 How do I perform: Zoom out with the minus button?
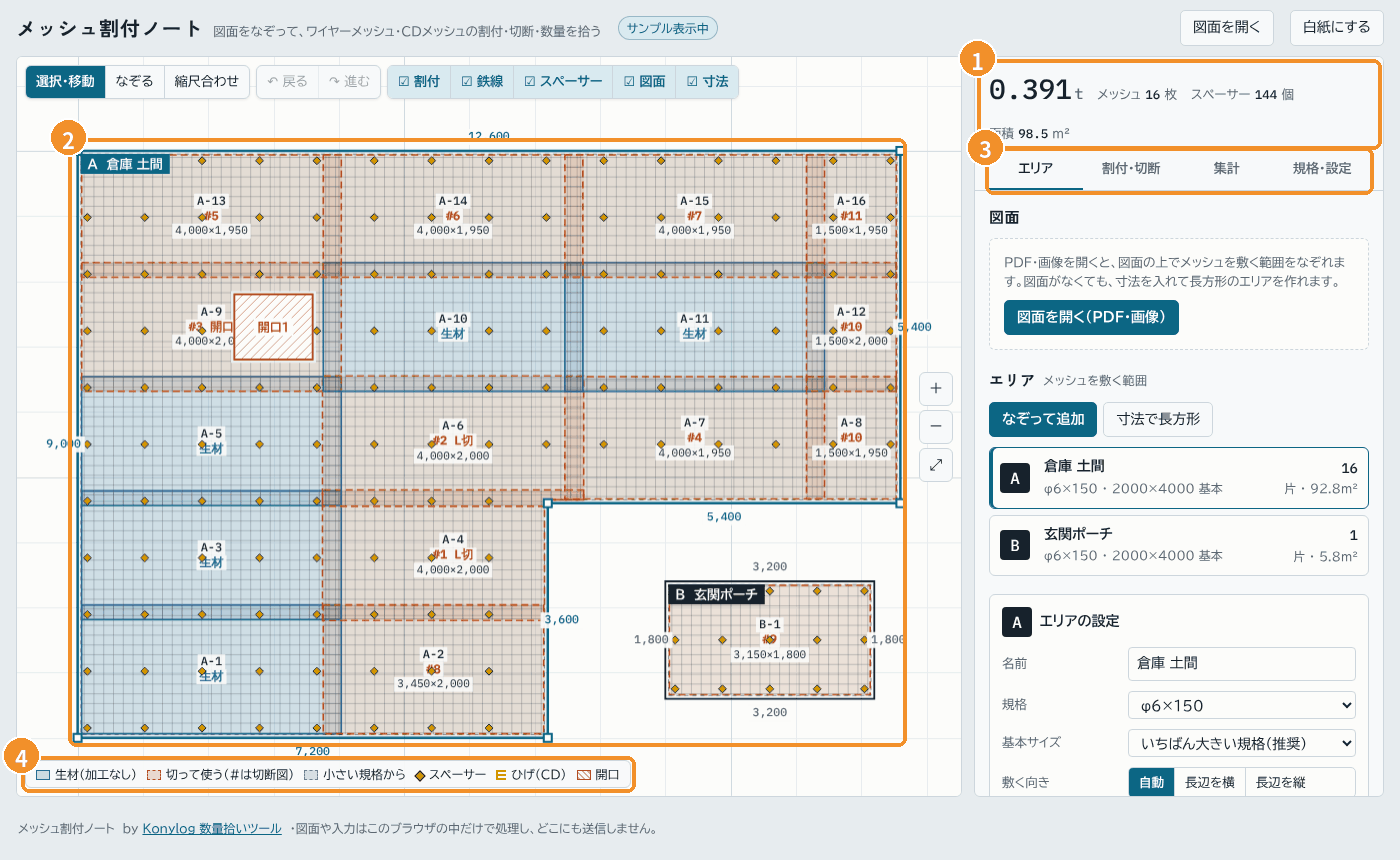click(936, 427)
